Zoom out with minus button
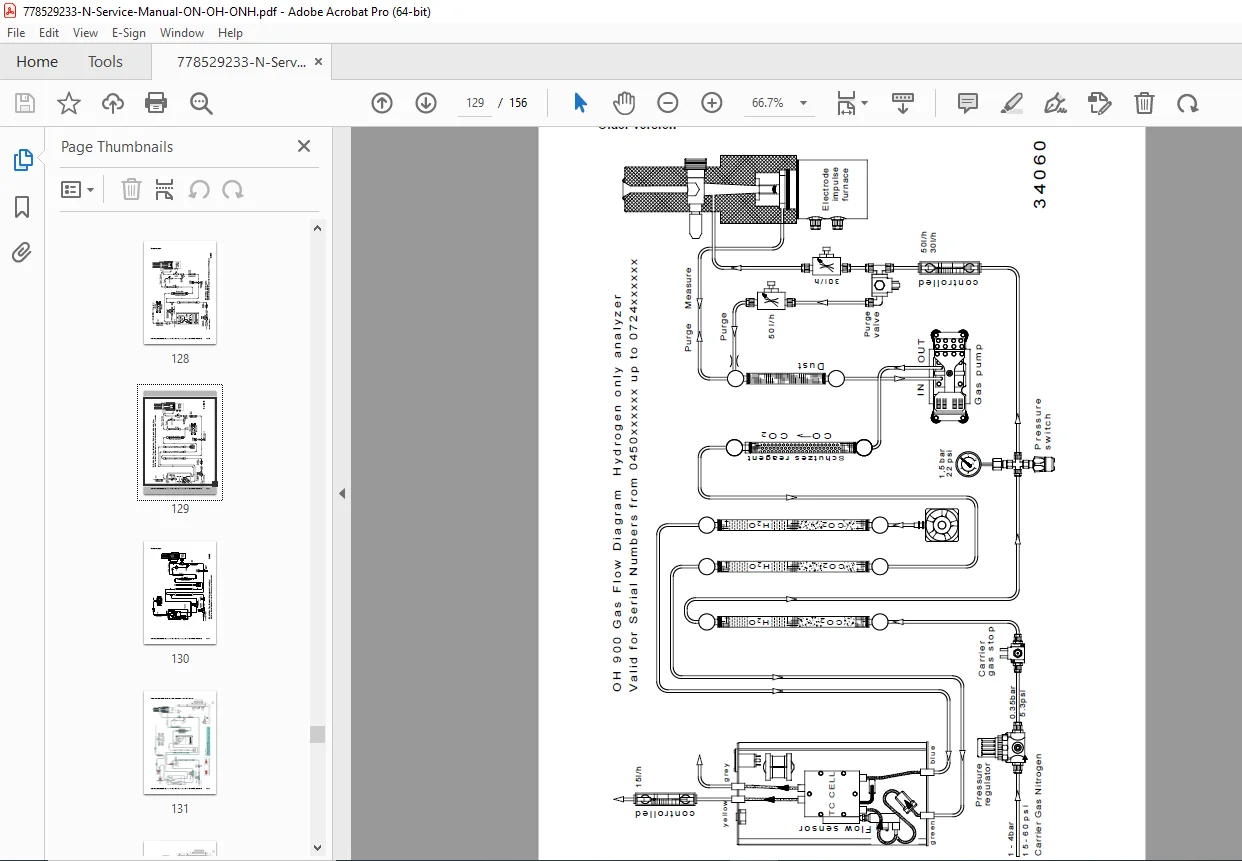Viewport: 1242px width, 861px height. click(x=668, y=103)
